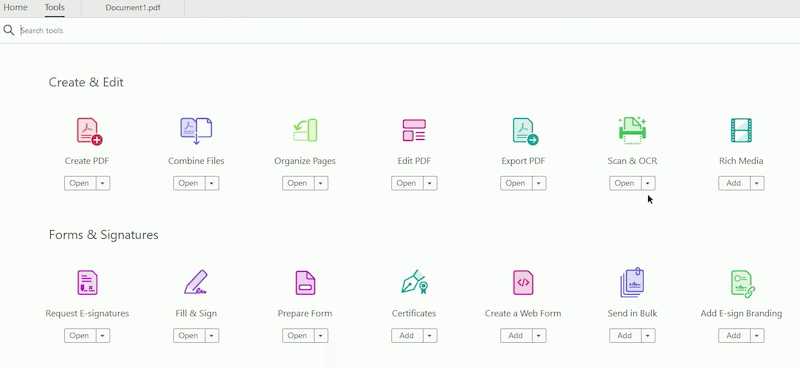Click Open under Request E-signatures
The width and height of the screenshot is (800, 368).
coord(80,336)
